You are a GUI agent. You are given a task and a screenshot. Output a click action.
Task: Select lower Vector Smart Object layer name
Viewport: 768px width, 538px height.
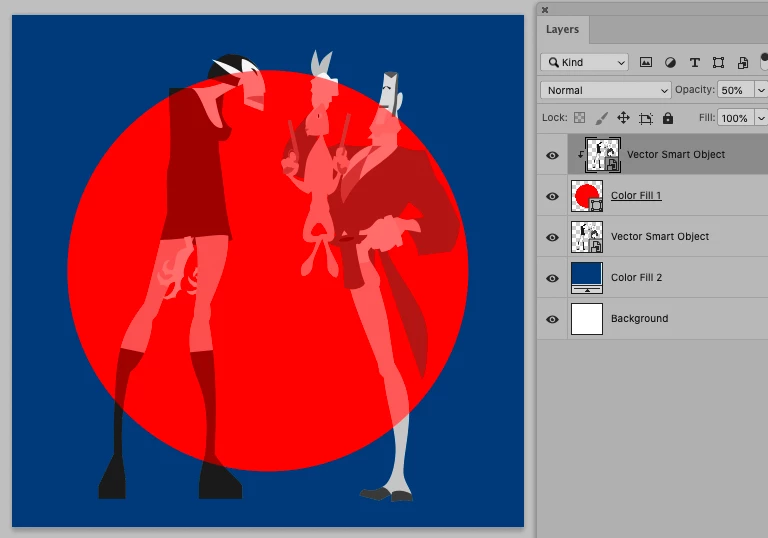point(660,236)
